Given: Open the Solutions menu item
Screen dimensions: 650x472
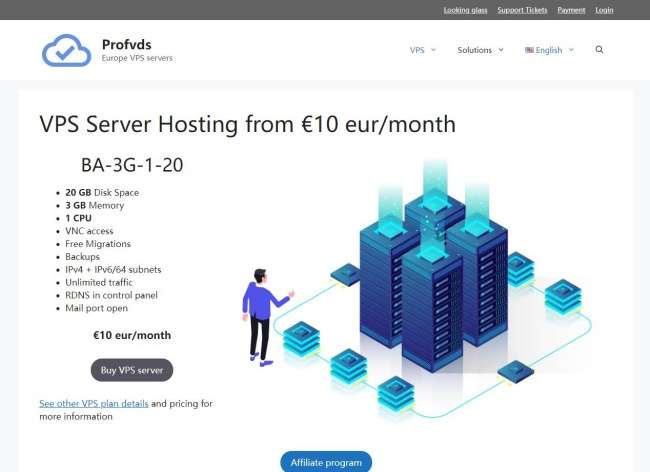Looking at the screenshot, I should point(474,50).
